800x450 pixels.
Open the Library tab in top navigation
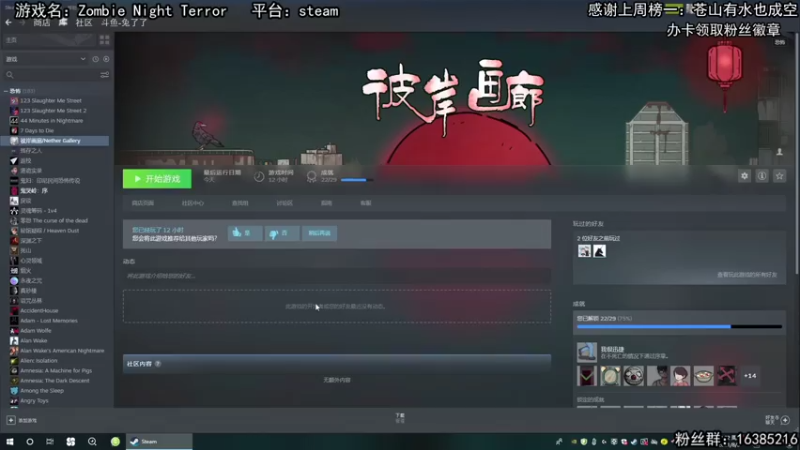(63, 22)
